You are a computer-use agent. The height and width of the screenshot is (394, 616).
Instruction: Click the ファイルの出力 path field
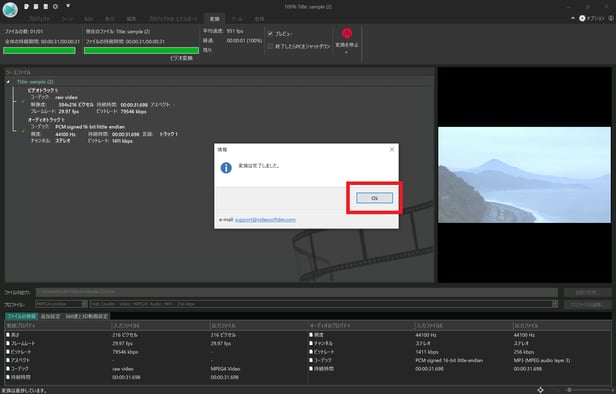(x=297, y=292)
